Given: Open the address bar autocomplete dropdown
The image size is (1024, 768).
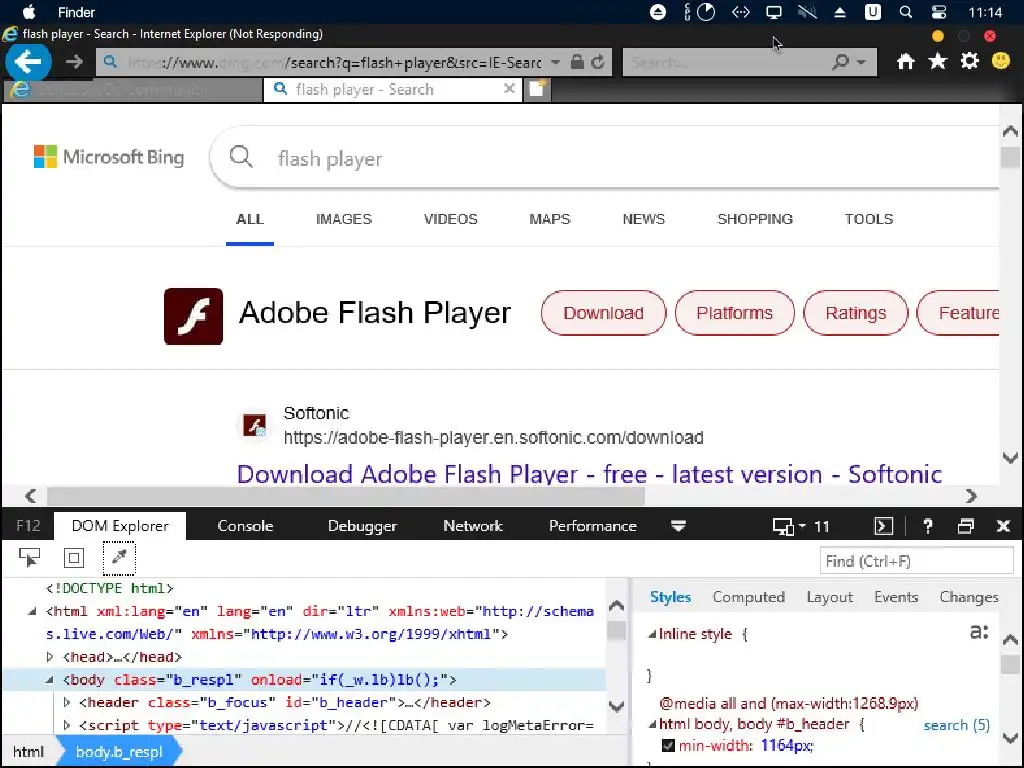Looking at the screenshot, I should click(555, 62).
